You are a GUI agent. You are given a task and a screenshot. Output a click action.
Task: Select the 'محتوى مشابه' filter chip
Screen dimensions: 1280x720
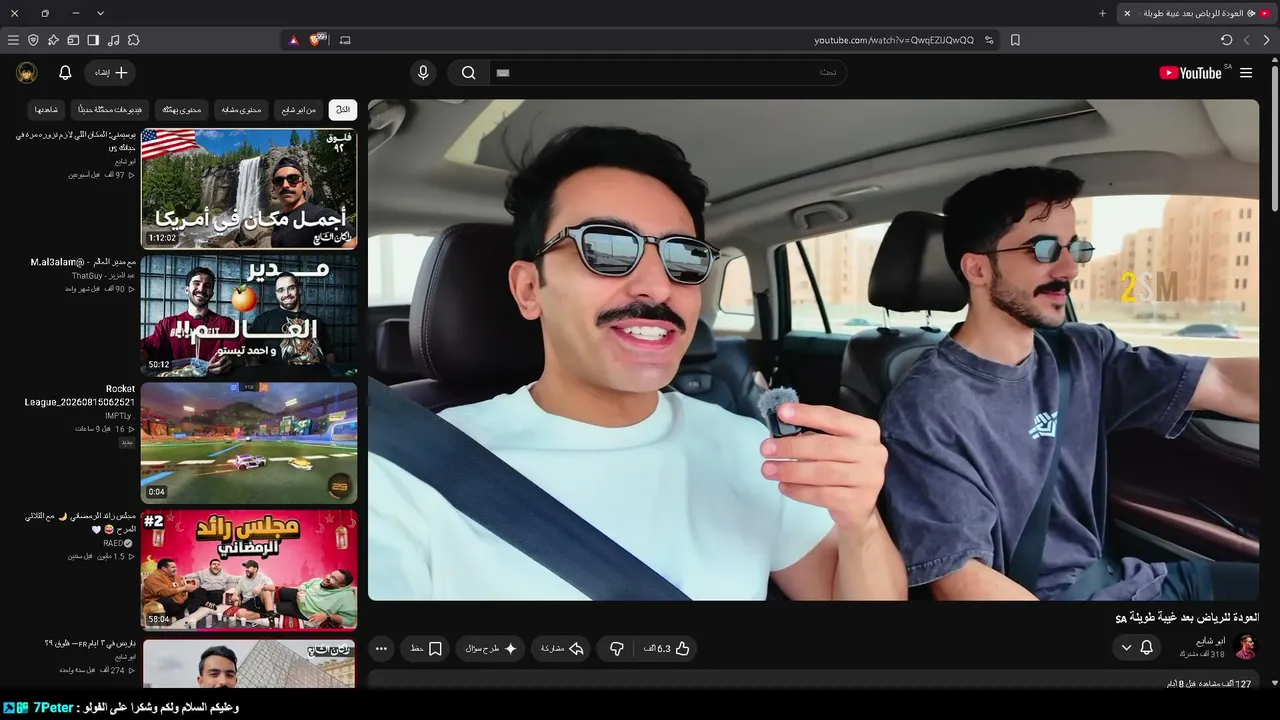[241, 109]
